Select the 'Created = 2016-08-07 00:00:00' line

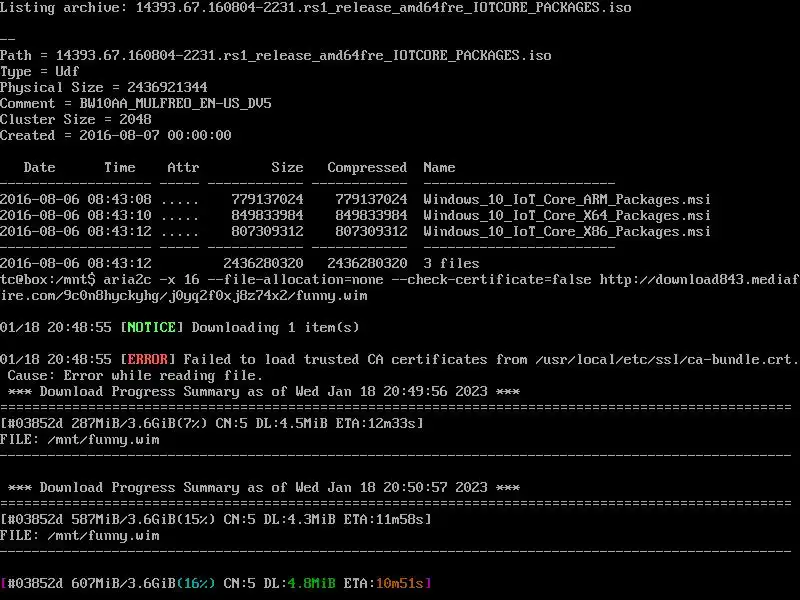(116, 135)
